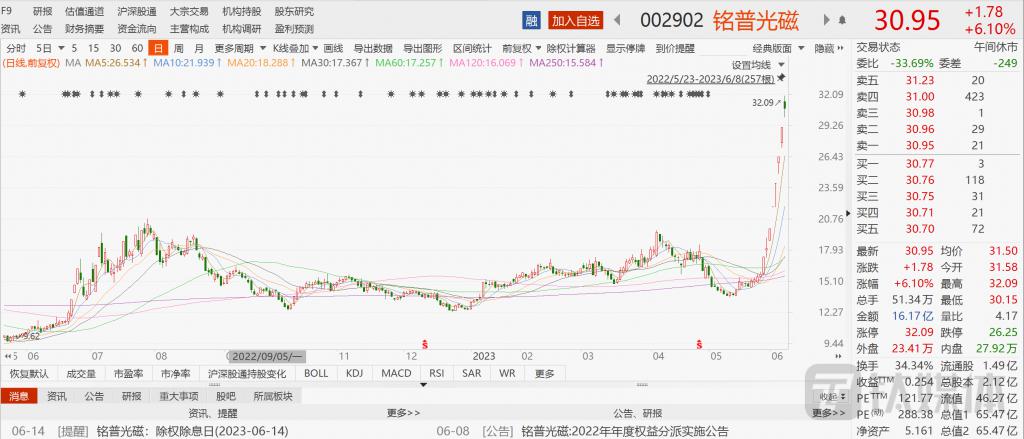Click the black triangle under the indicator bar
The width and height of the screenshot is (1024, 439).
(x=423, y=385)
